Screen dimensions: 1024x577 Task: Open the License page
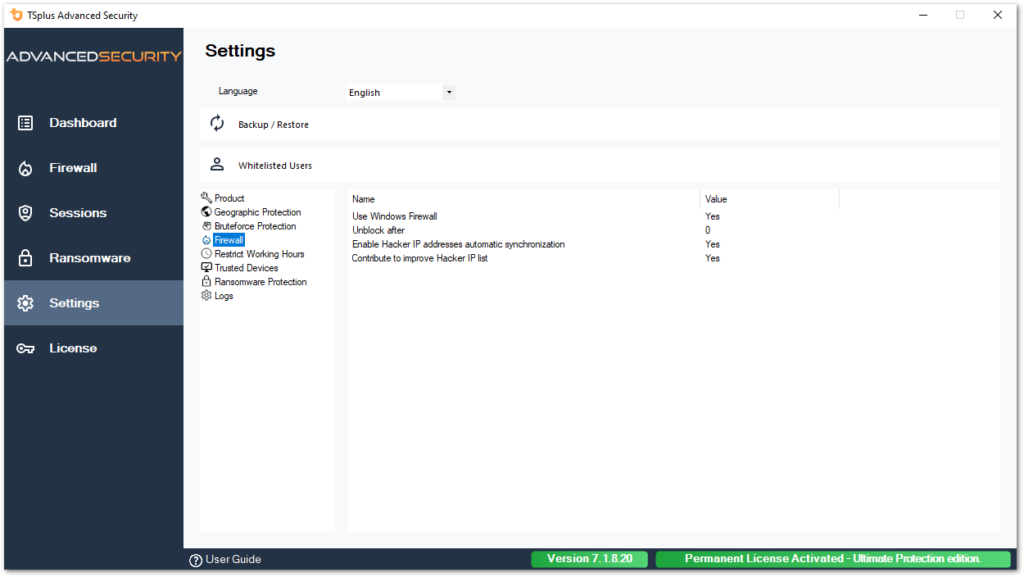click(70, 347)
